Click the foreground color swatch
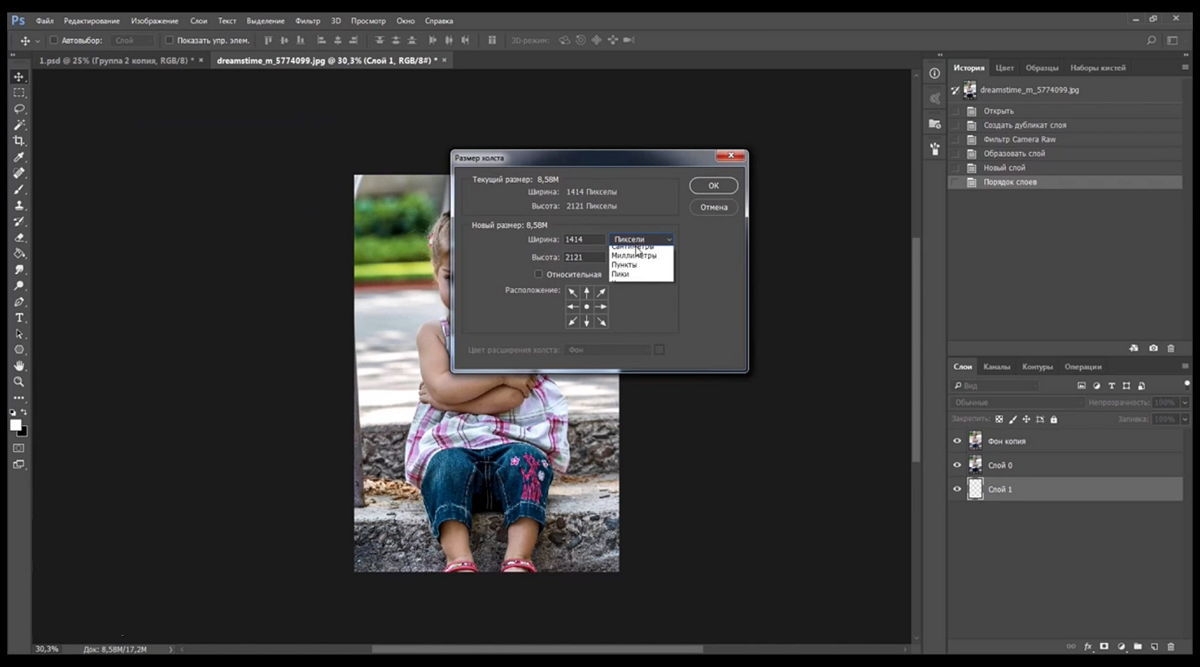This screenshot has width=1200, height=667. click(16, 425)
